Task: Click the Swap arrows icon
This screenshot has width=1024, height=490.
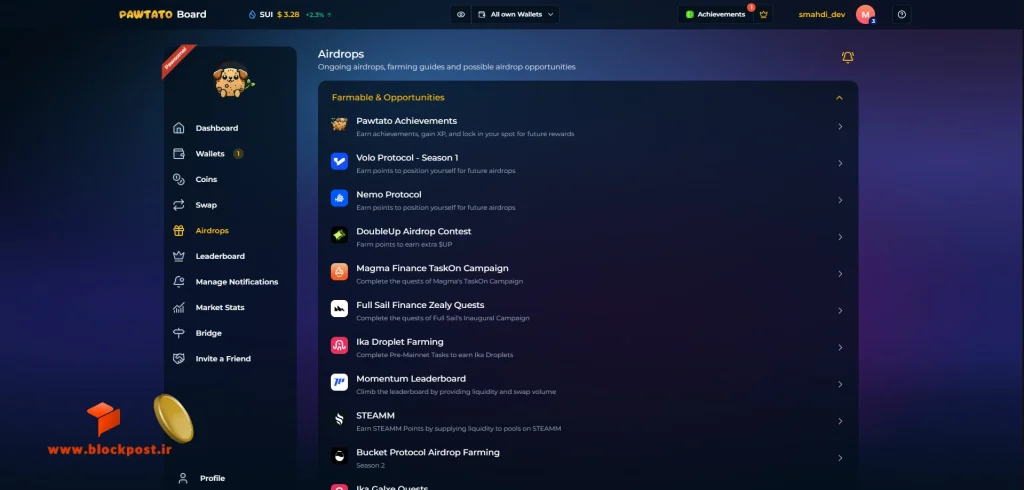Action: (x=178, y=205)
